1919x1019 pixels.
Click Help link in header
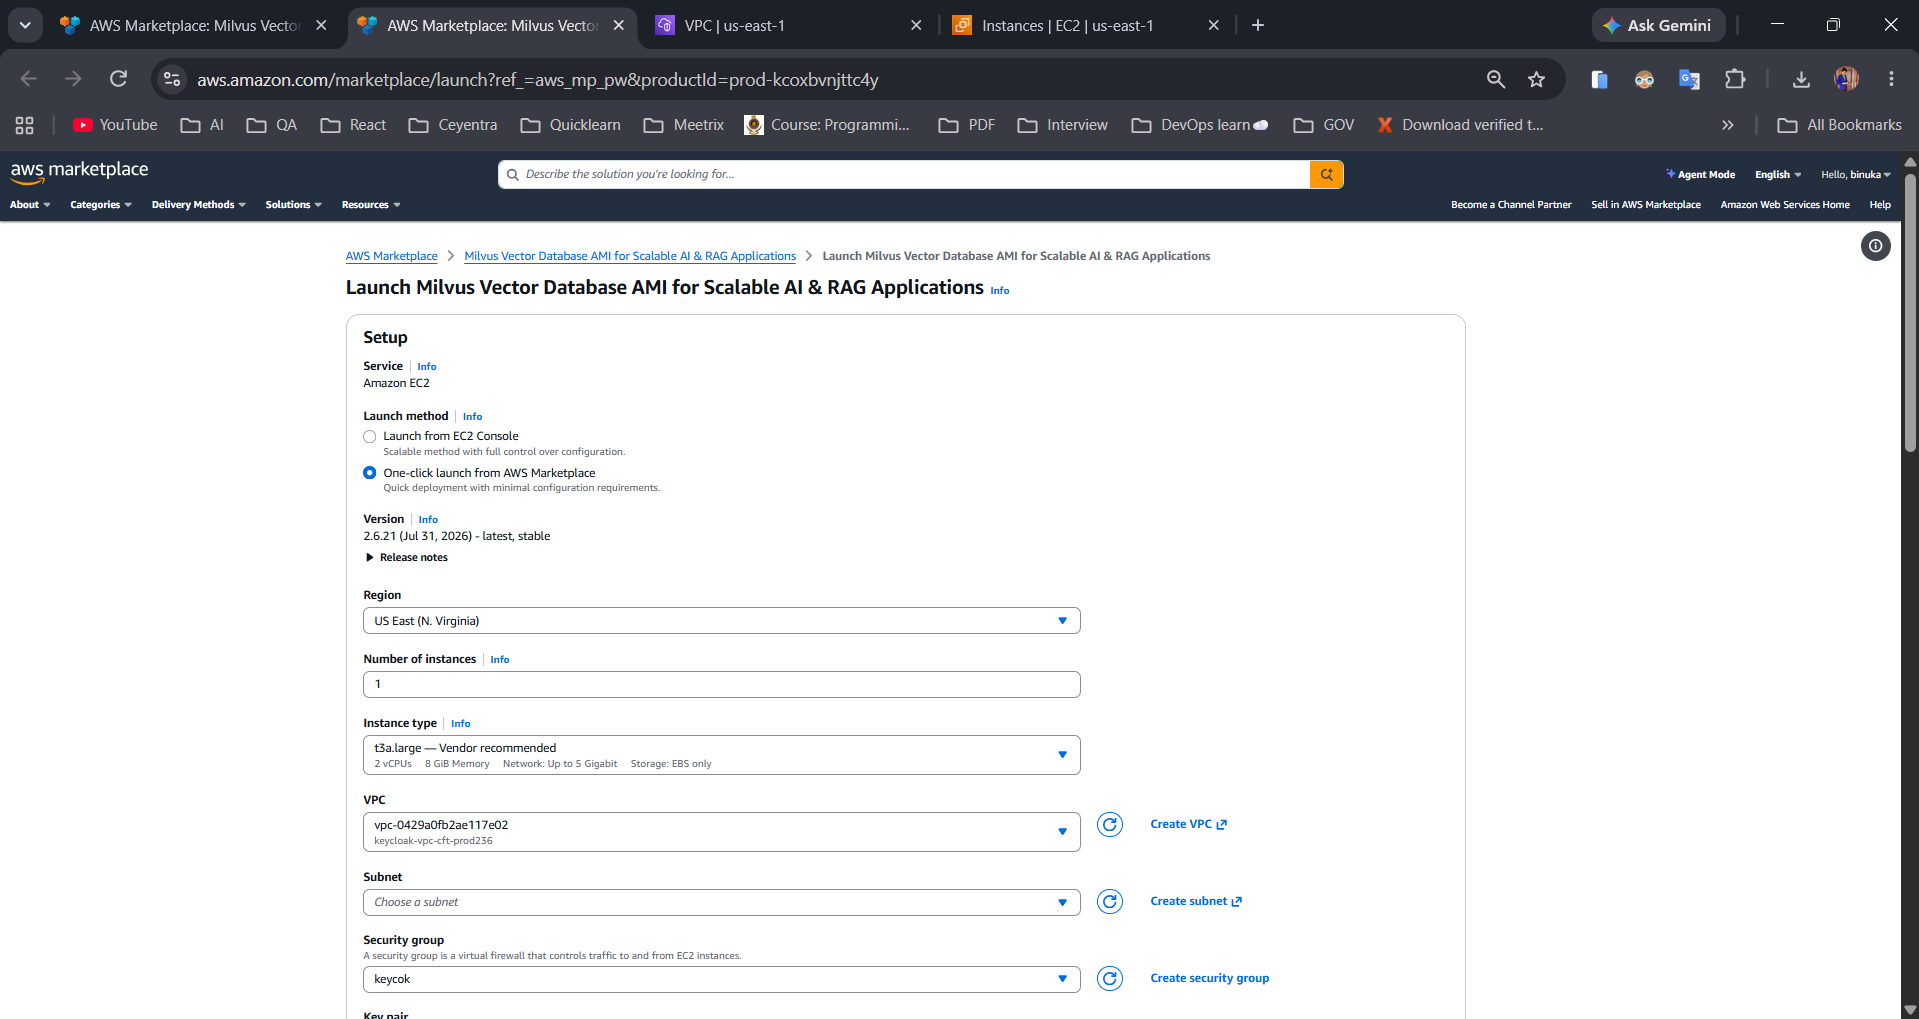pos(1880,205)
